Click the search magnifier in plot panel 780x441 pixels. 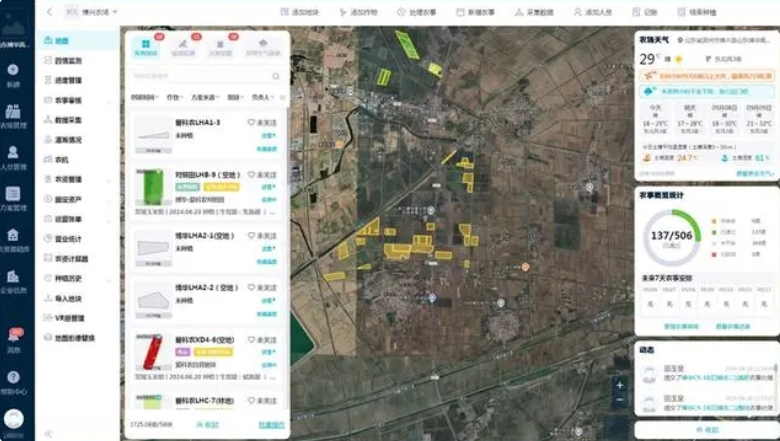tap(276, 76)
